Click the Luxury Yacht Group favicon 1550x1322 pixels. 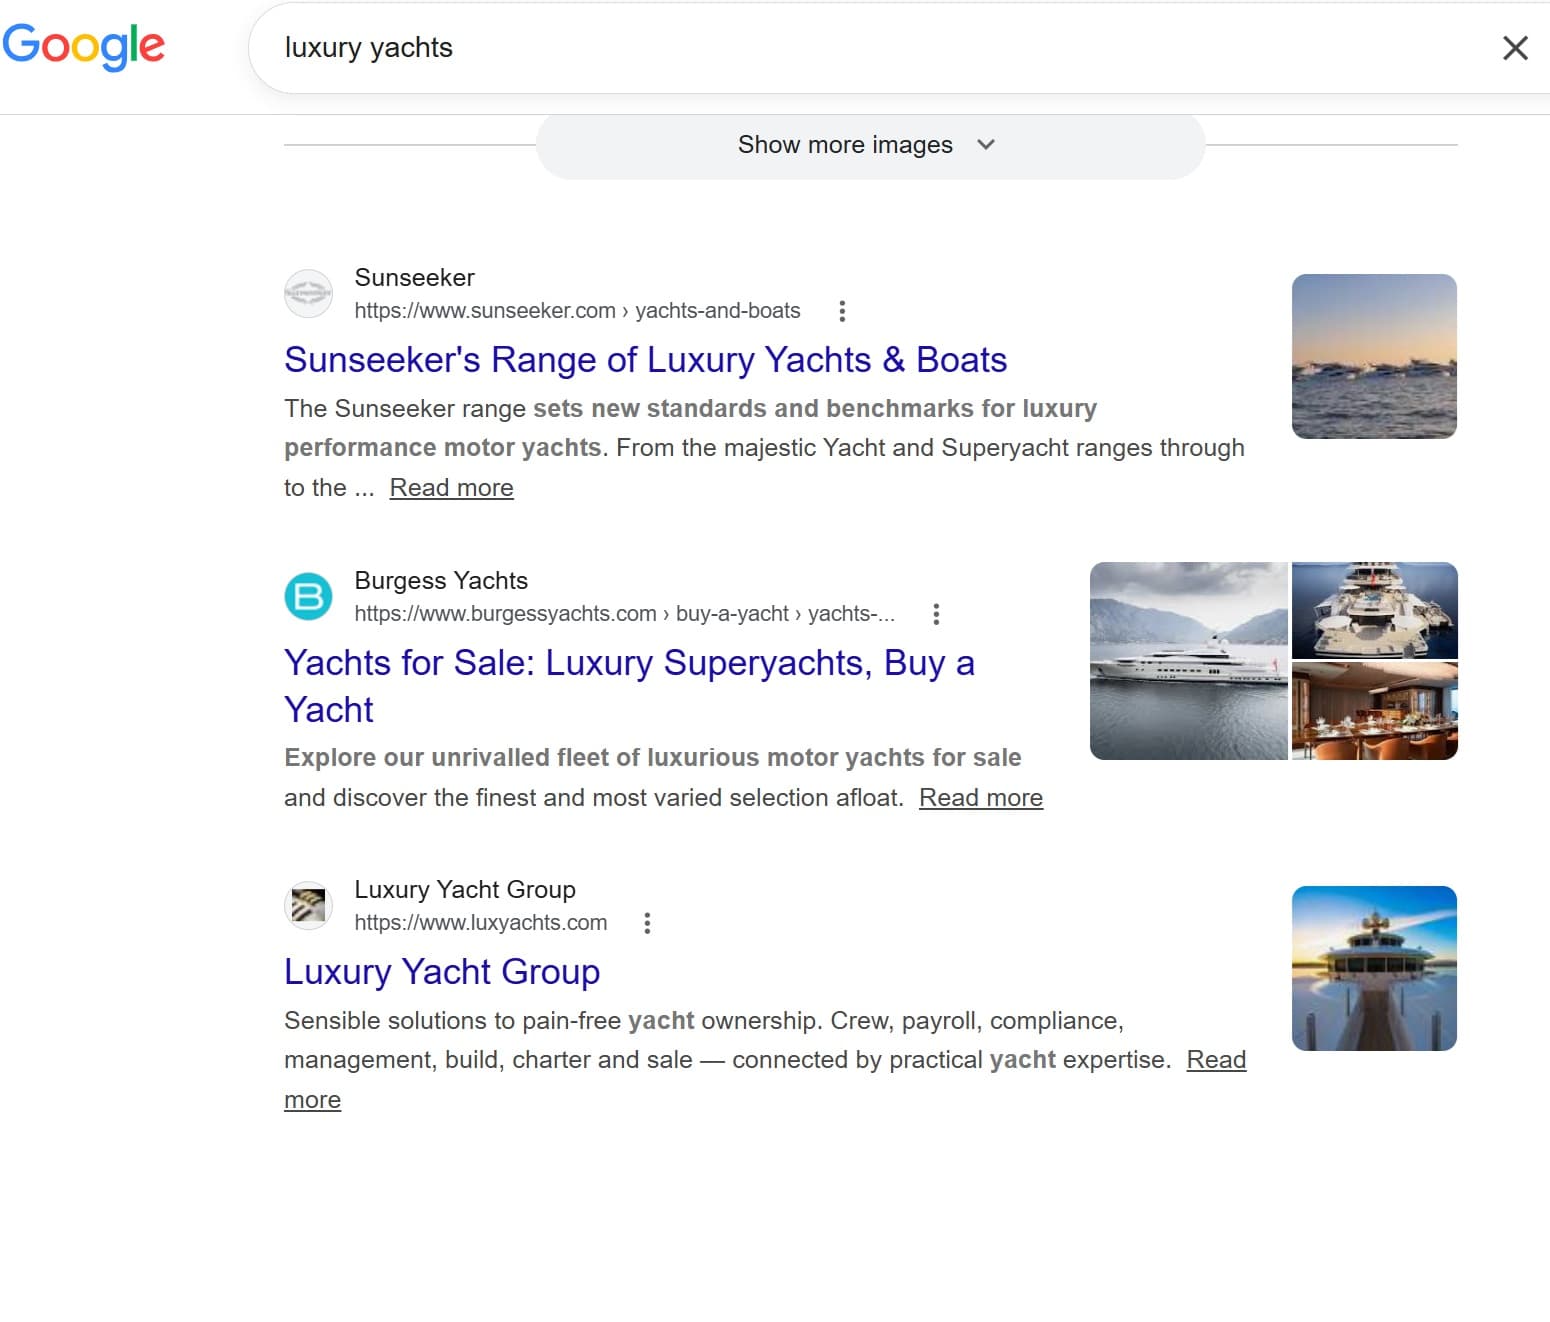[x=308, y=906]
